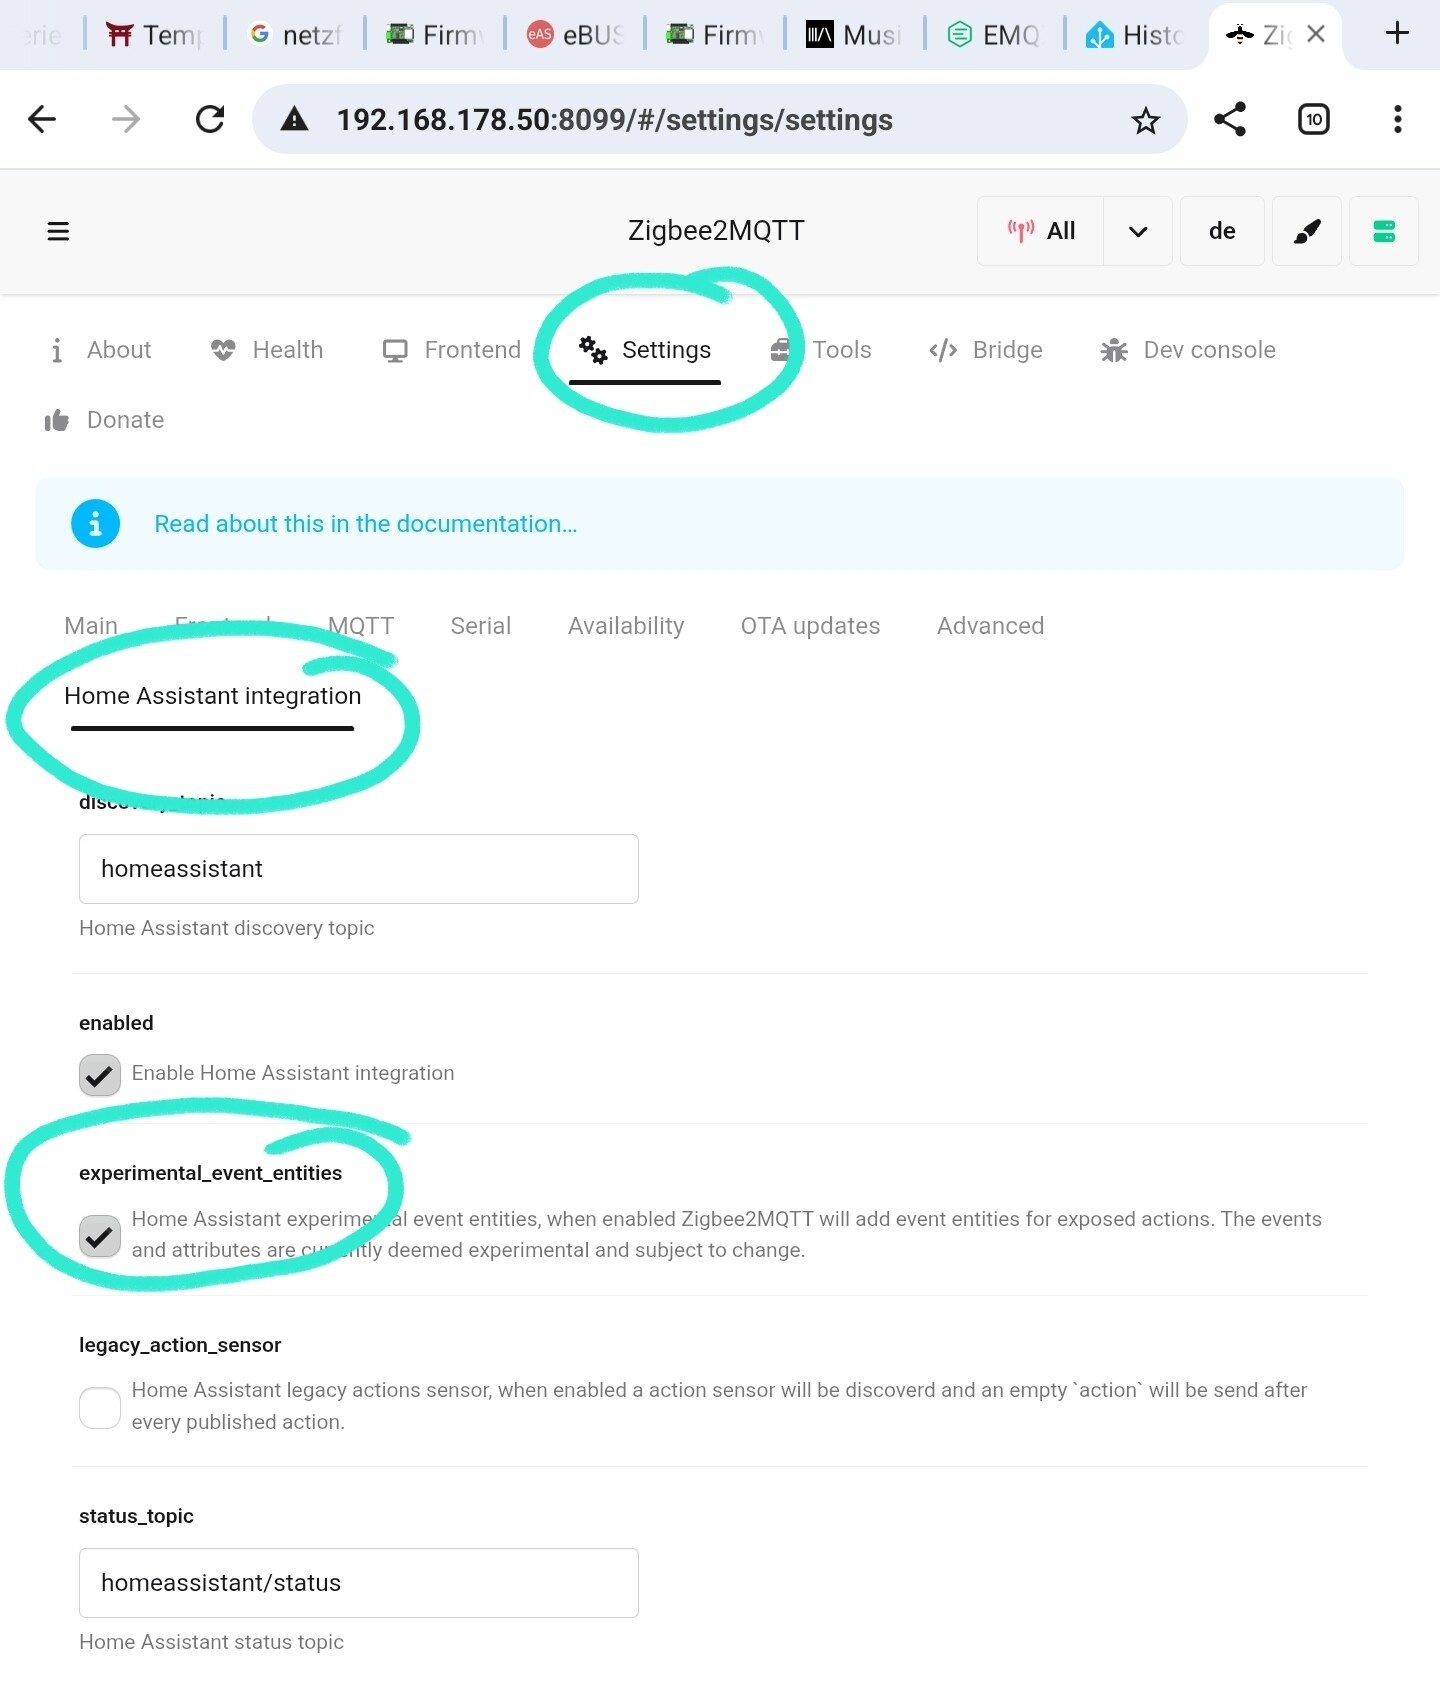1440x1706 pixels.
Task: Open the 'Read about this in the documentation' link
Action: 365,524
